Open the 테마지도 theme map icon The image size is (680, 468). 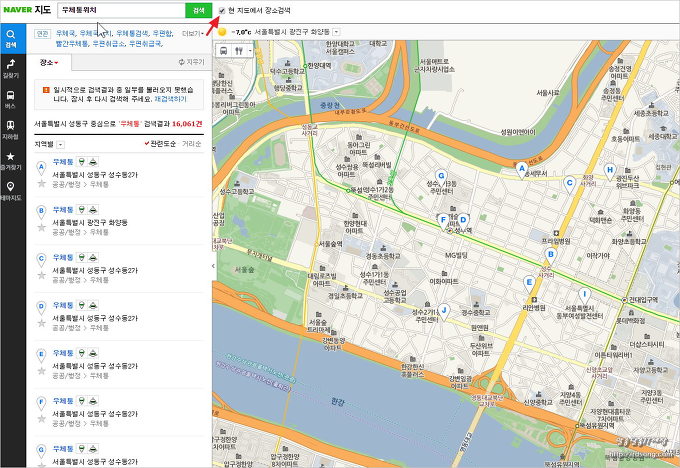[x=11, y=188]
